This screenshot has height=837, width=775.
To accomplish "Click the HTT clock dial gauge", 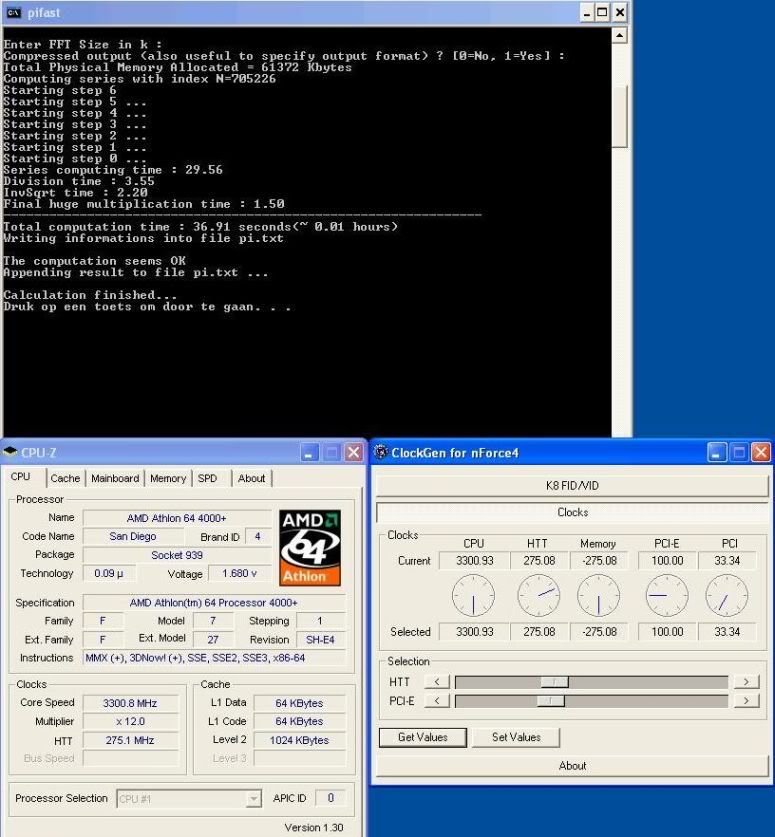I will (539, 595).
